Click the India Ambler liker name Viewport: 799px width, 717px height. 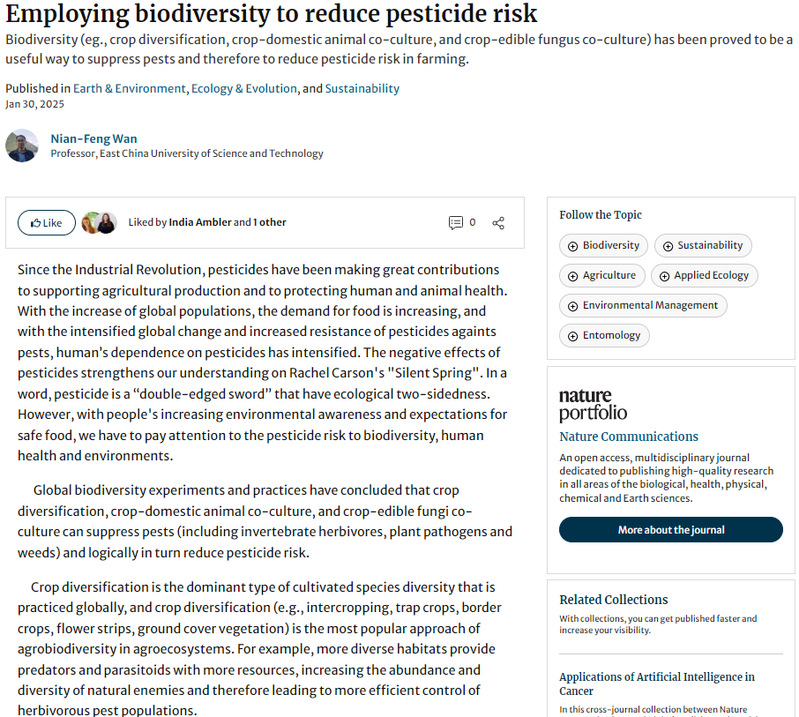click(199, 222)
